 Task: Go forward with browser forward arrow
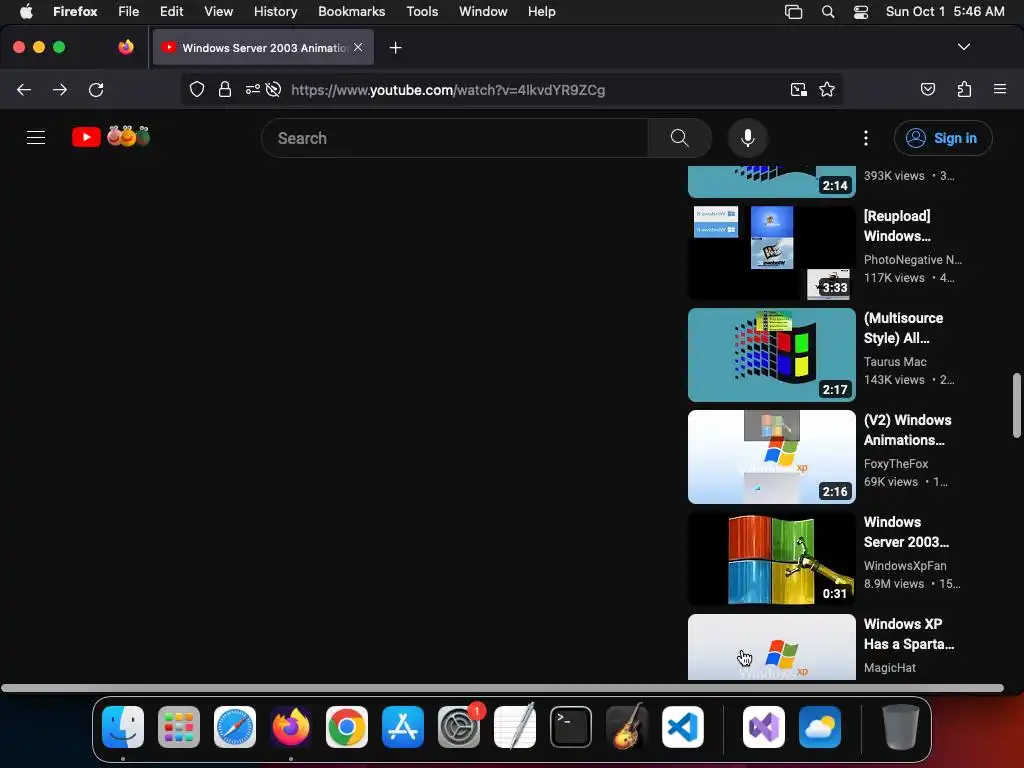point(60,89)
